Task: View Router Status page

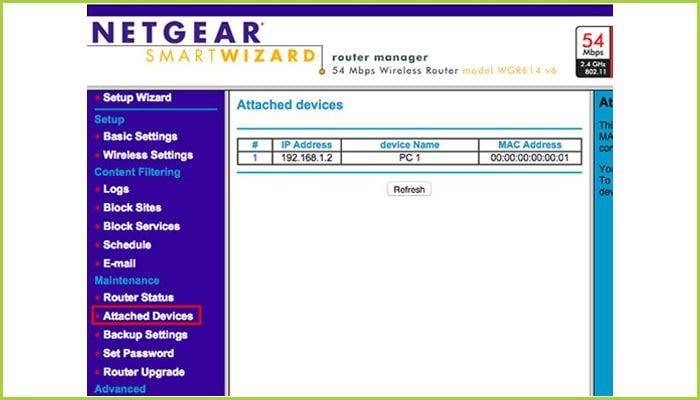Action: [x=138, y=297]
